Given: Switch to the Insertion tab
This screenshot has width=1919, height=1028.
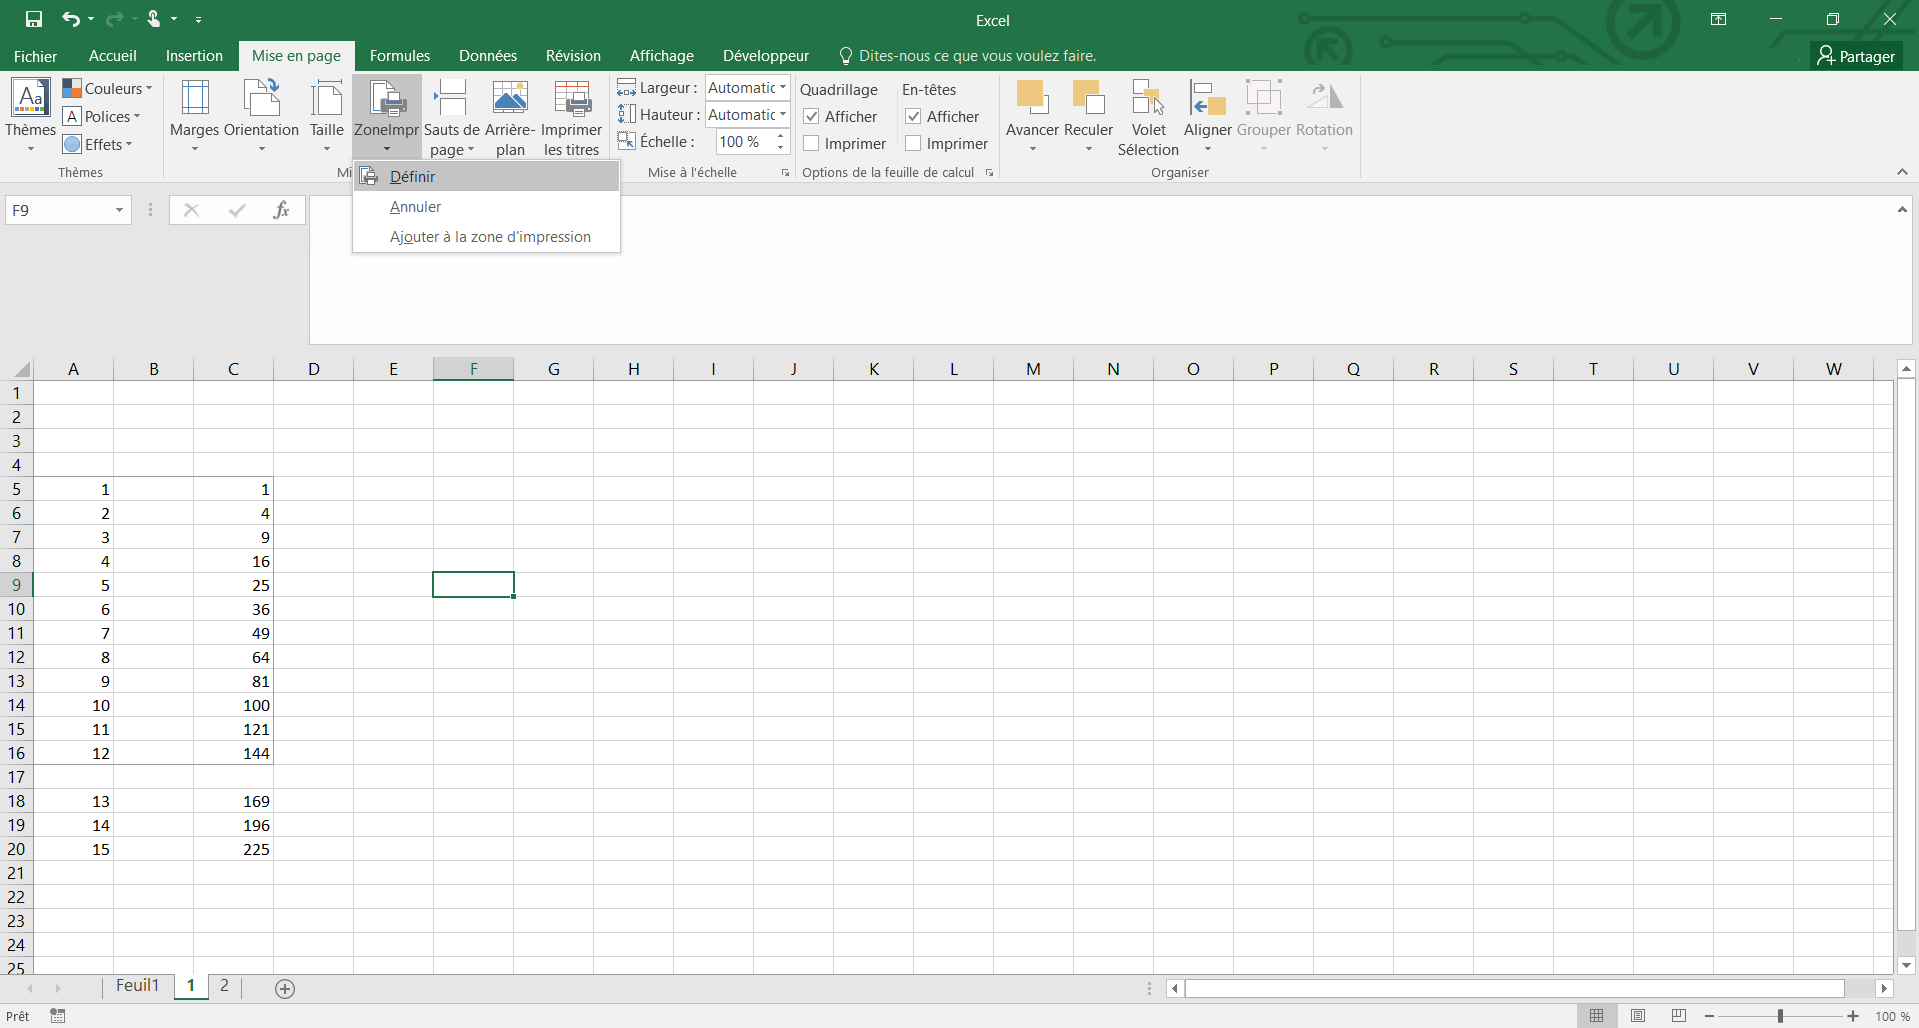Looking at the screenshot, I should (x=194, y=56).
